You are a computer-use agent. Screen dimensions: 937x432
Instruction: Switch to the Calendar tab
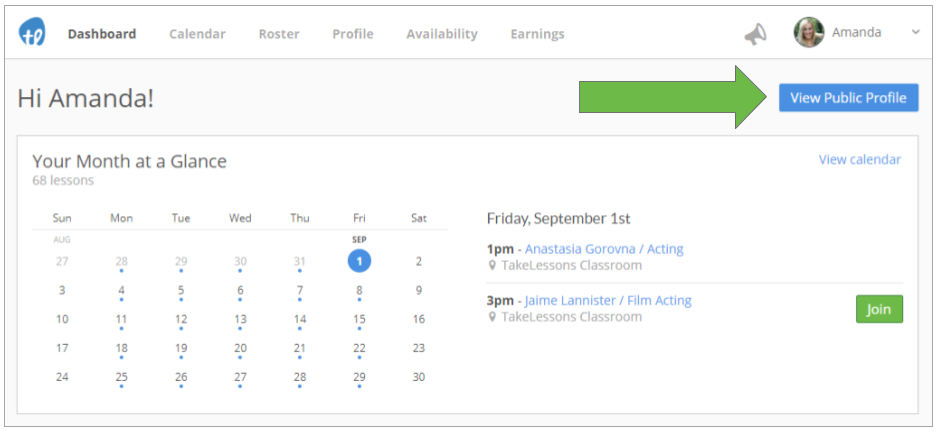pyautogui.click(x=197, y=34)
